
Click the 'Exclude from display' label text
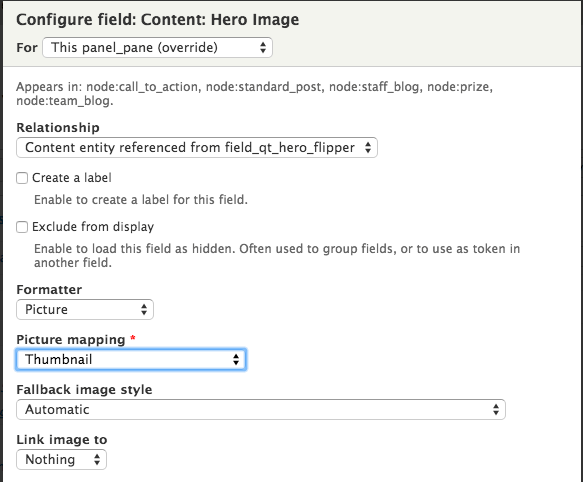coord(93,227)
